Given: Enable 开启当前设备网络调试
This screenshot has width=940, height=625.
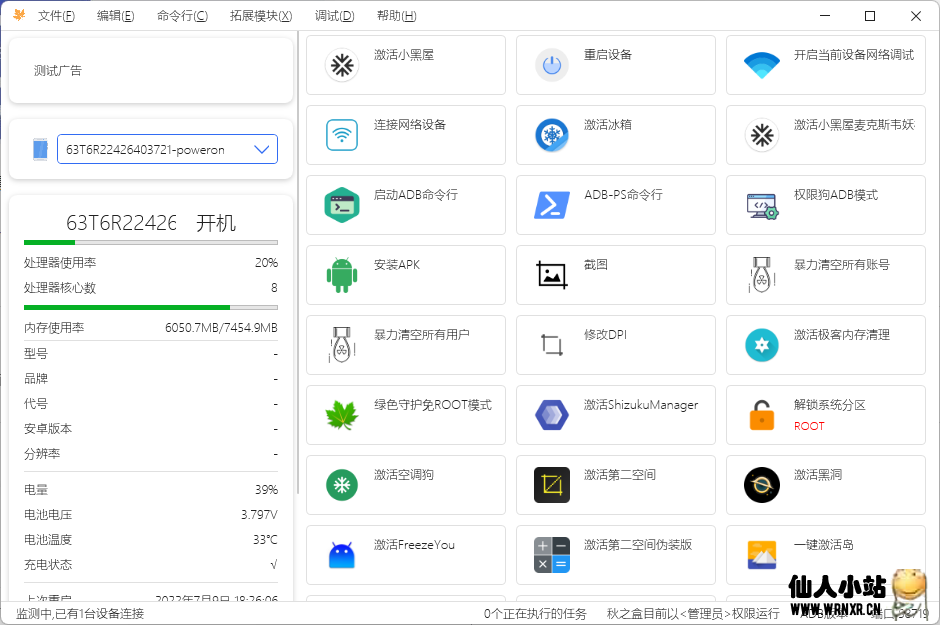Looking at the screenshot, I should click(x=760, y=64).
